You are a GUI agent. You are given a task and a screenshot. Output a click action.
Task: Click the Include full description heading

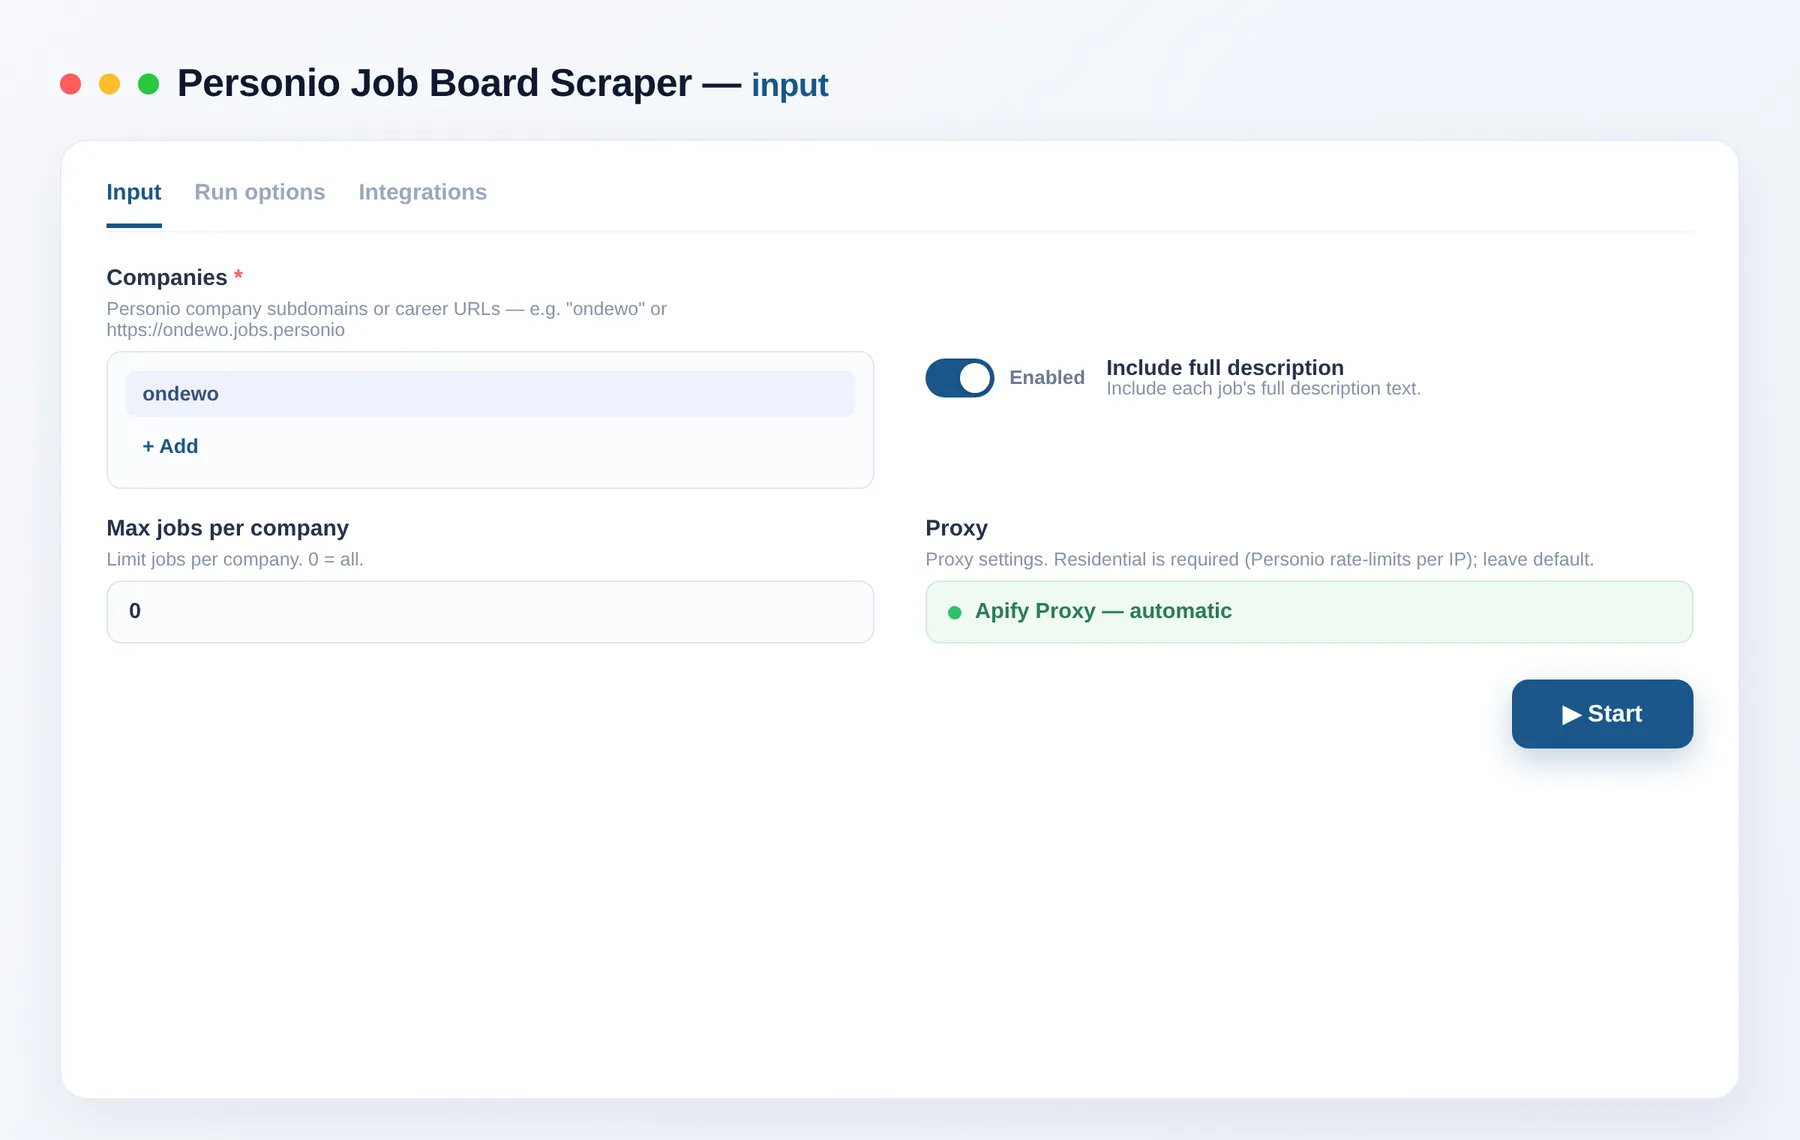[x=1225, y=367]
